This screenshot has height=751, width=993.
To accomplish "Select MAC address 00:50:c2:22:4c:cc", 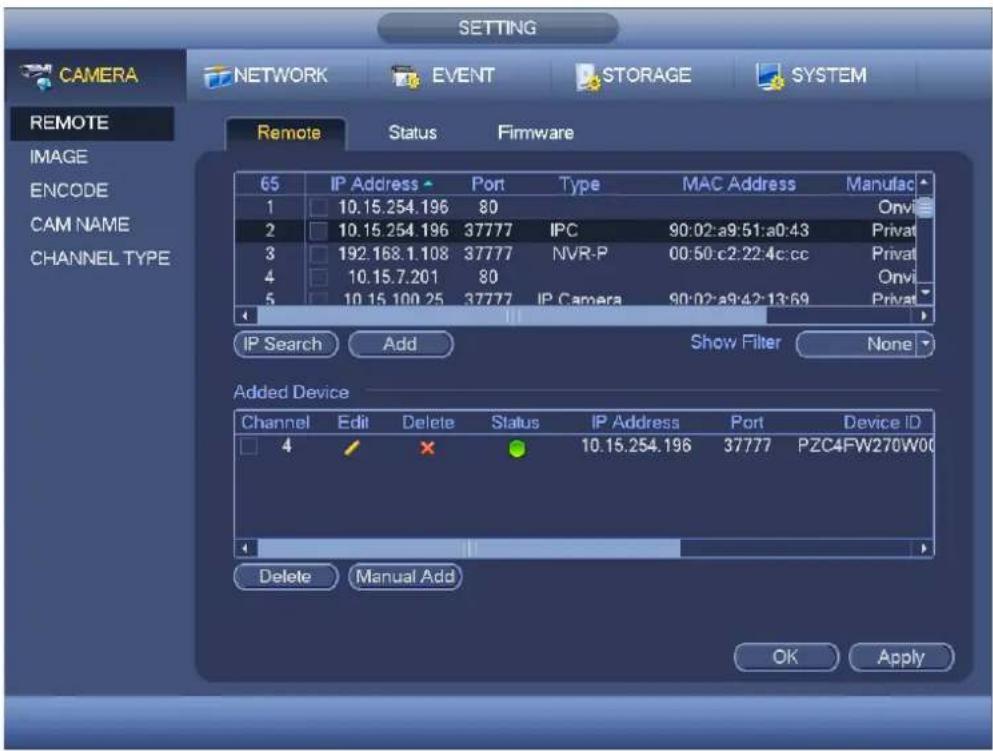I will [738, 254].
